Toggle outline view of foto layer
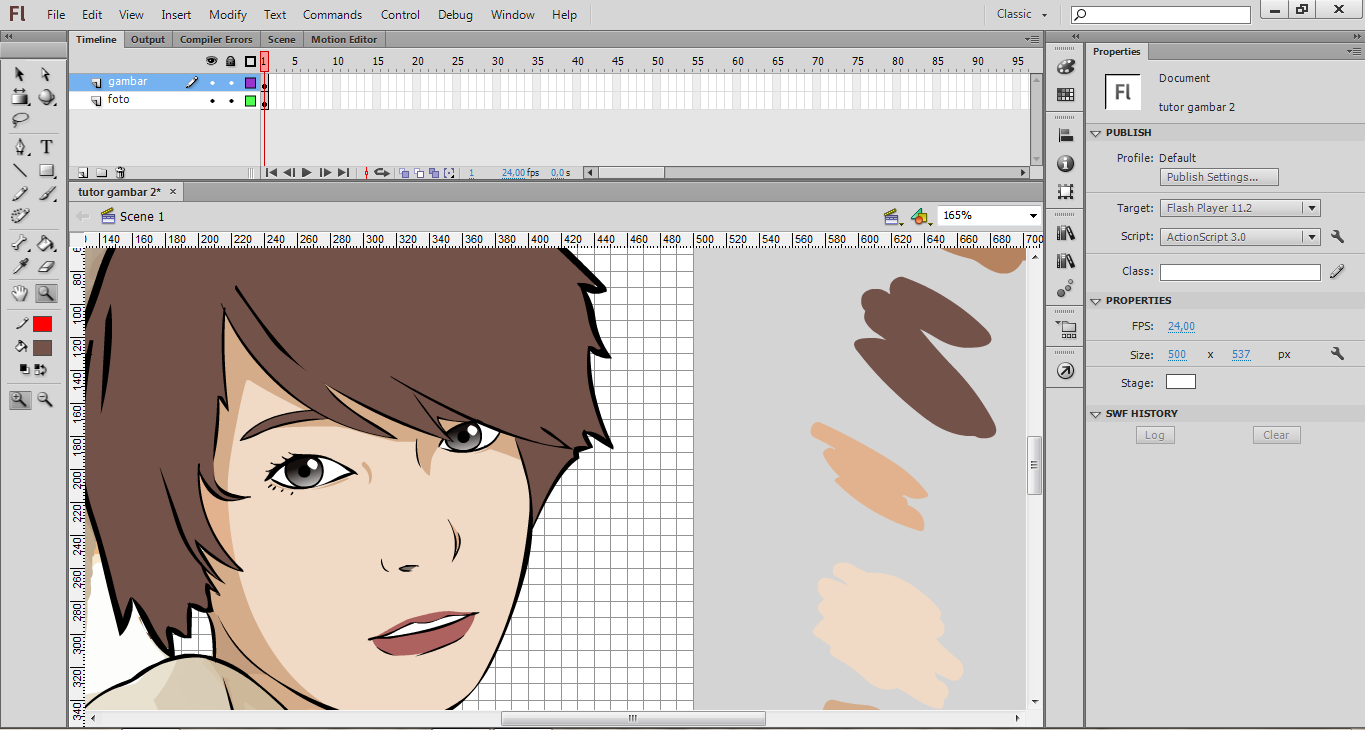 (x=250, y=101)
